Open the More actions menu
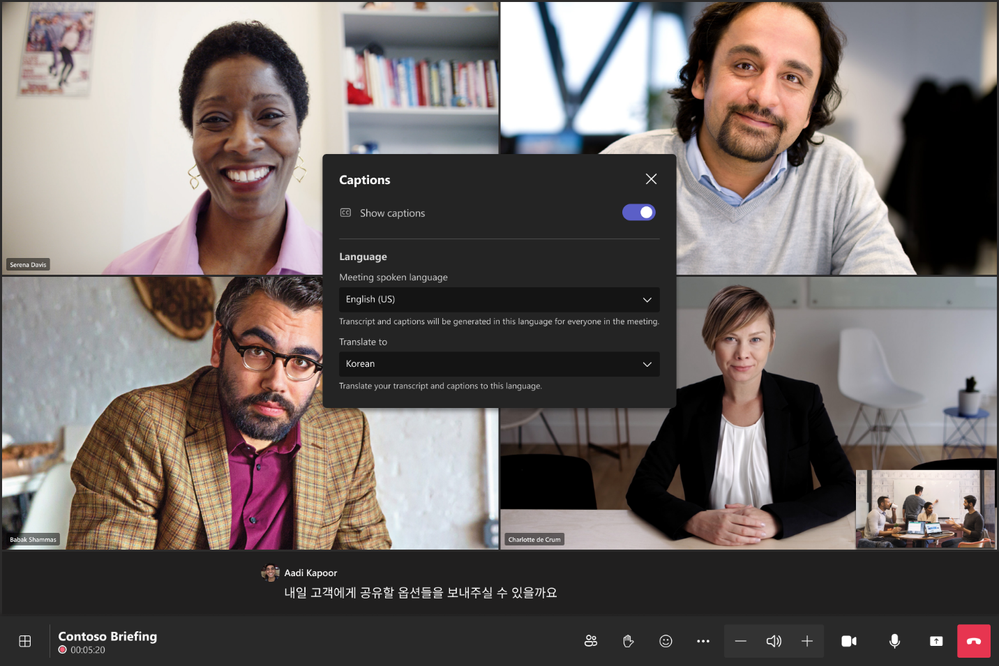Image resolution: width=999 pixels, height=666 pixels. [x=703, y=641]
